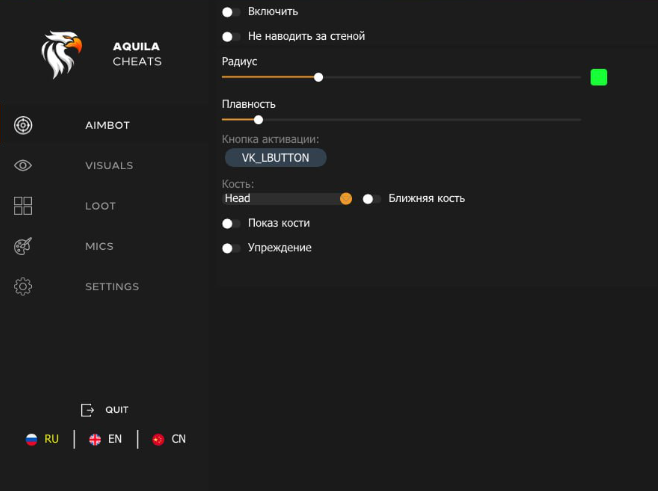
Task: Toggle the Ближняя кость switch
Action: 372,199
